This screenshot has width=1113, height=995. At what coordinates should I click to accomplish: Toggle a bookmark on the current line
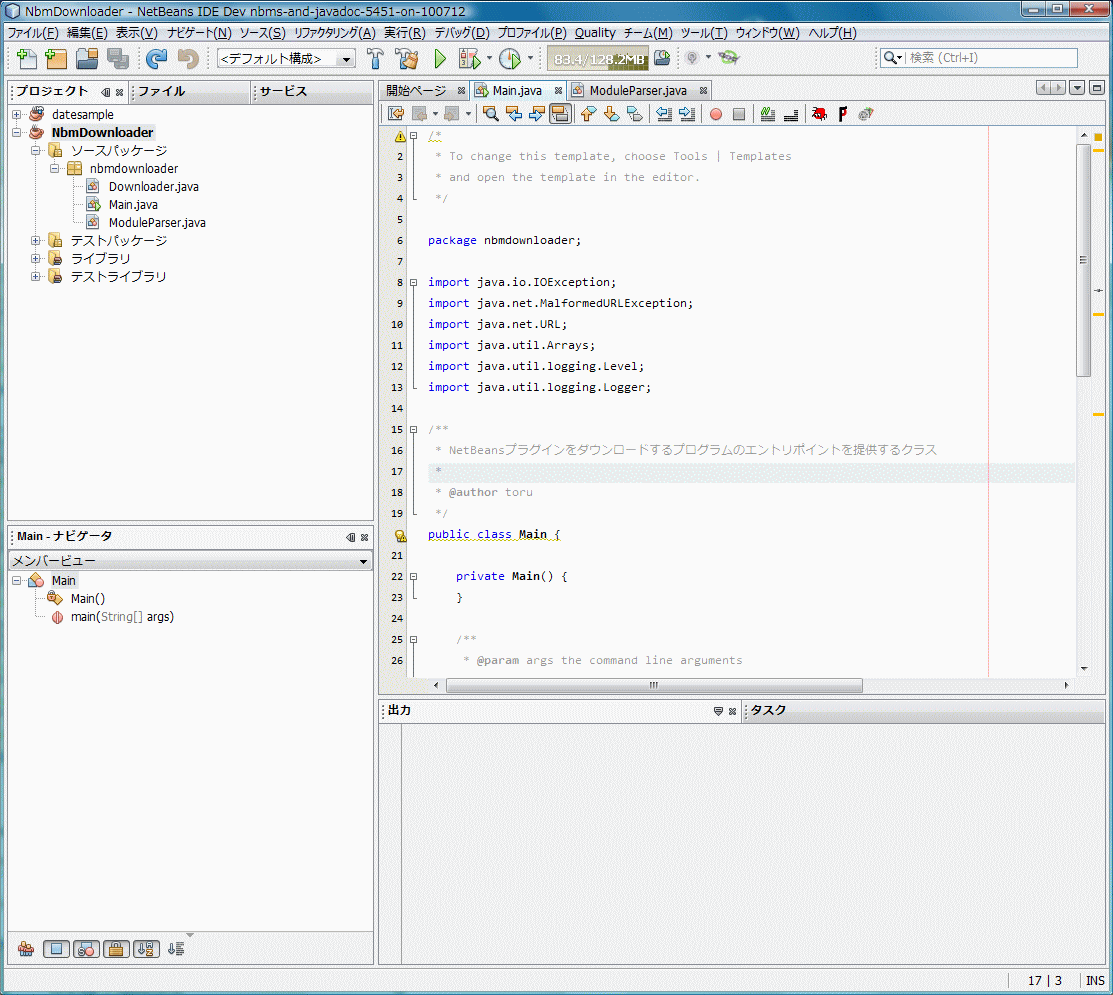[635, 114]
